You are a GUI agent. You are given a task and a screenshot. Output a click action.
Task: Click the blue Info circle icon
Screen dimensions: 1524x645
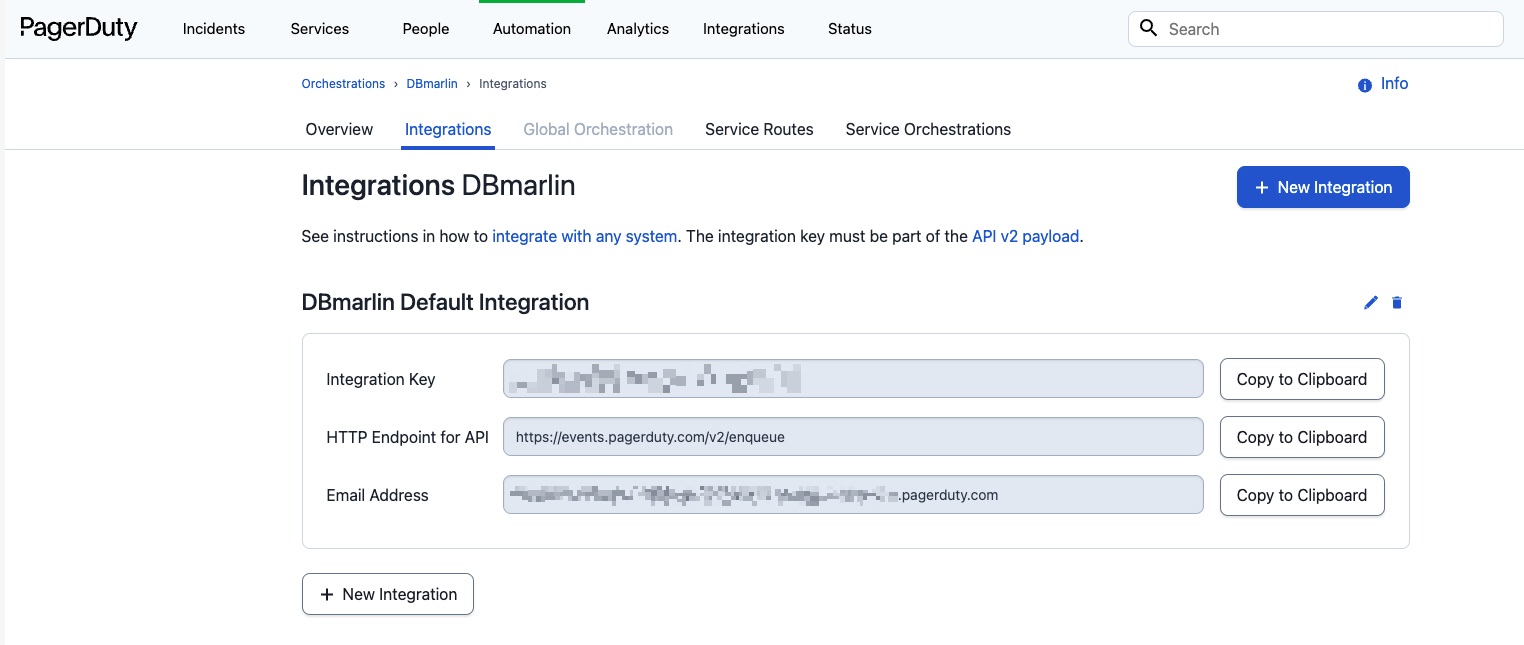tap(1364, 85)
